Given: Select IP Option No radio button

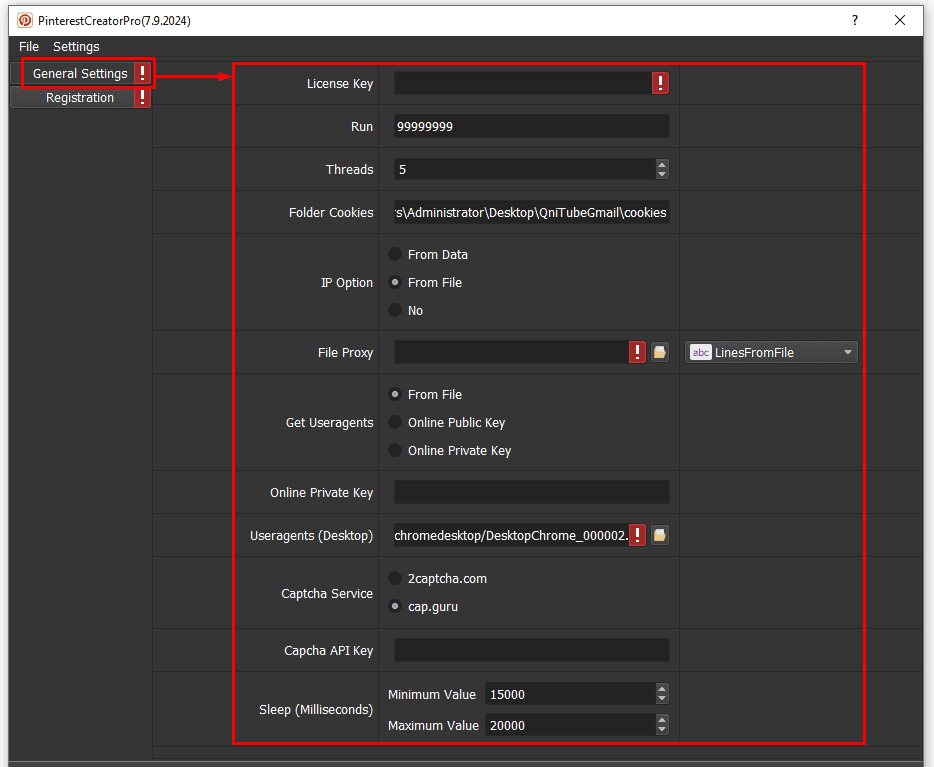Looking at the screenshot, I should [x=395, y=310].
